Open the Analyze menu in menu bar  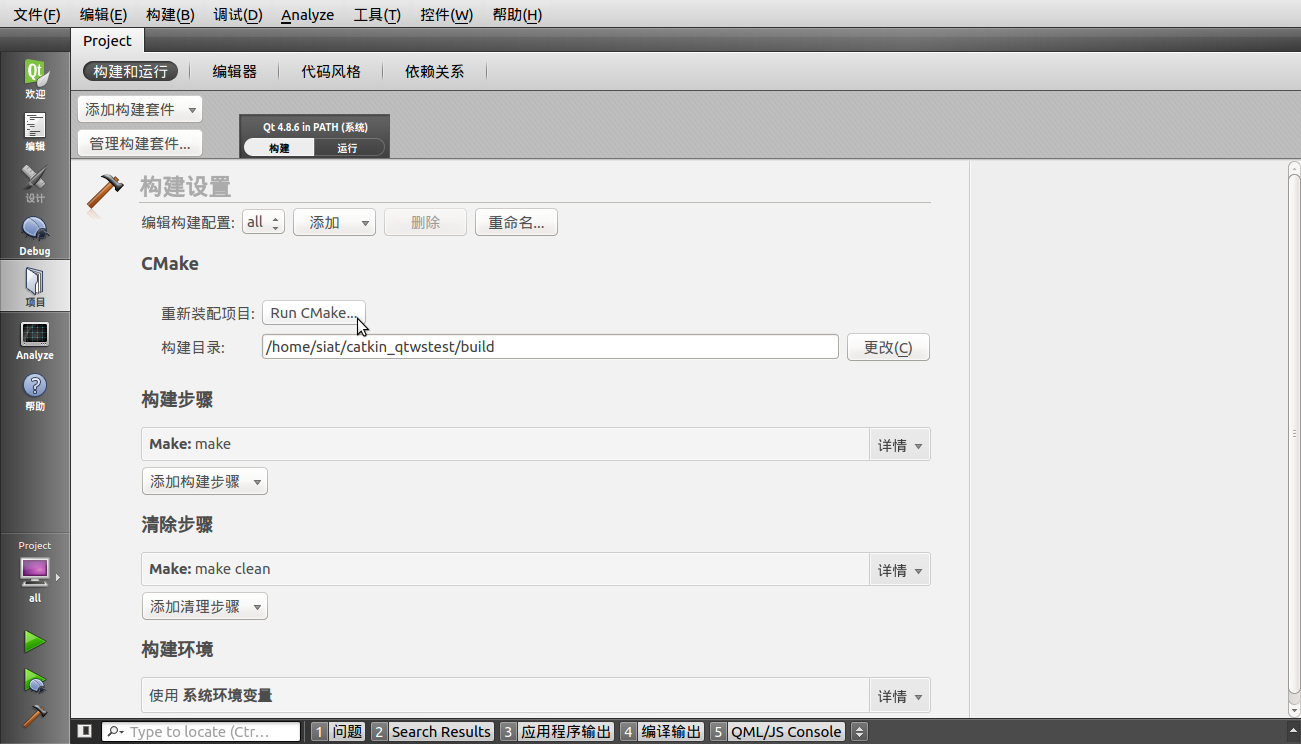tap(307, 14)
